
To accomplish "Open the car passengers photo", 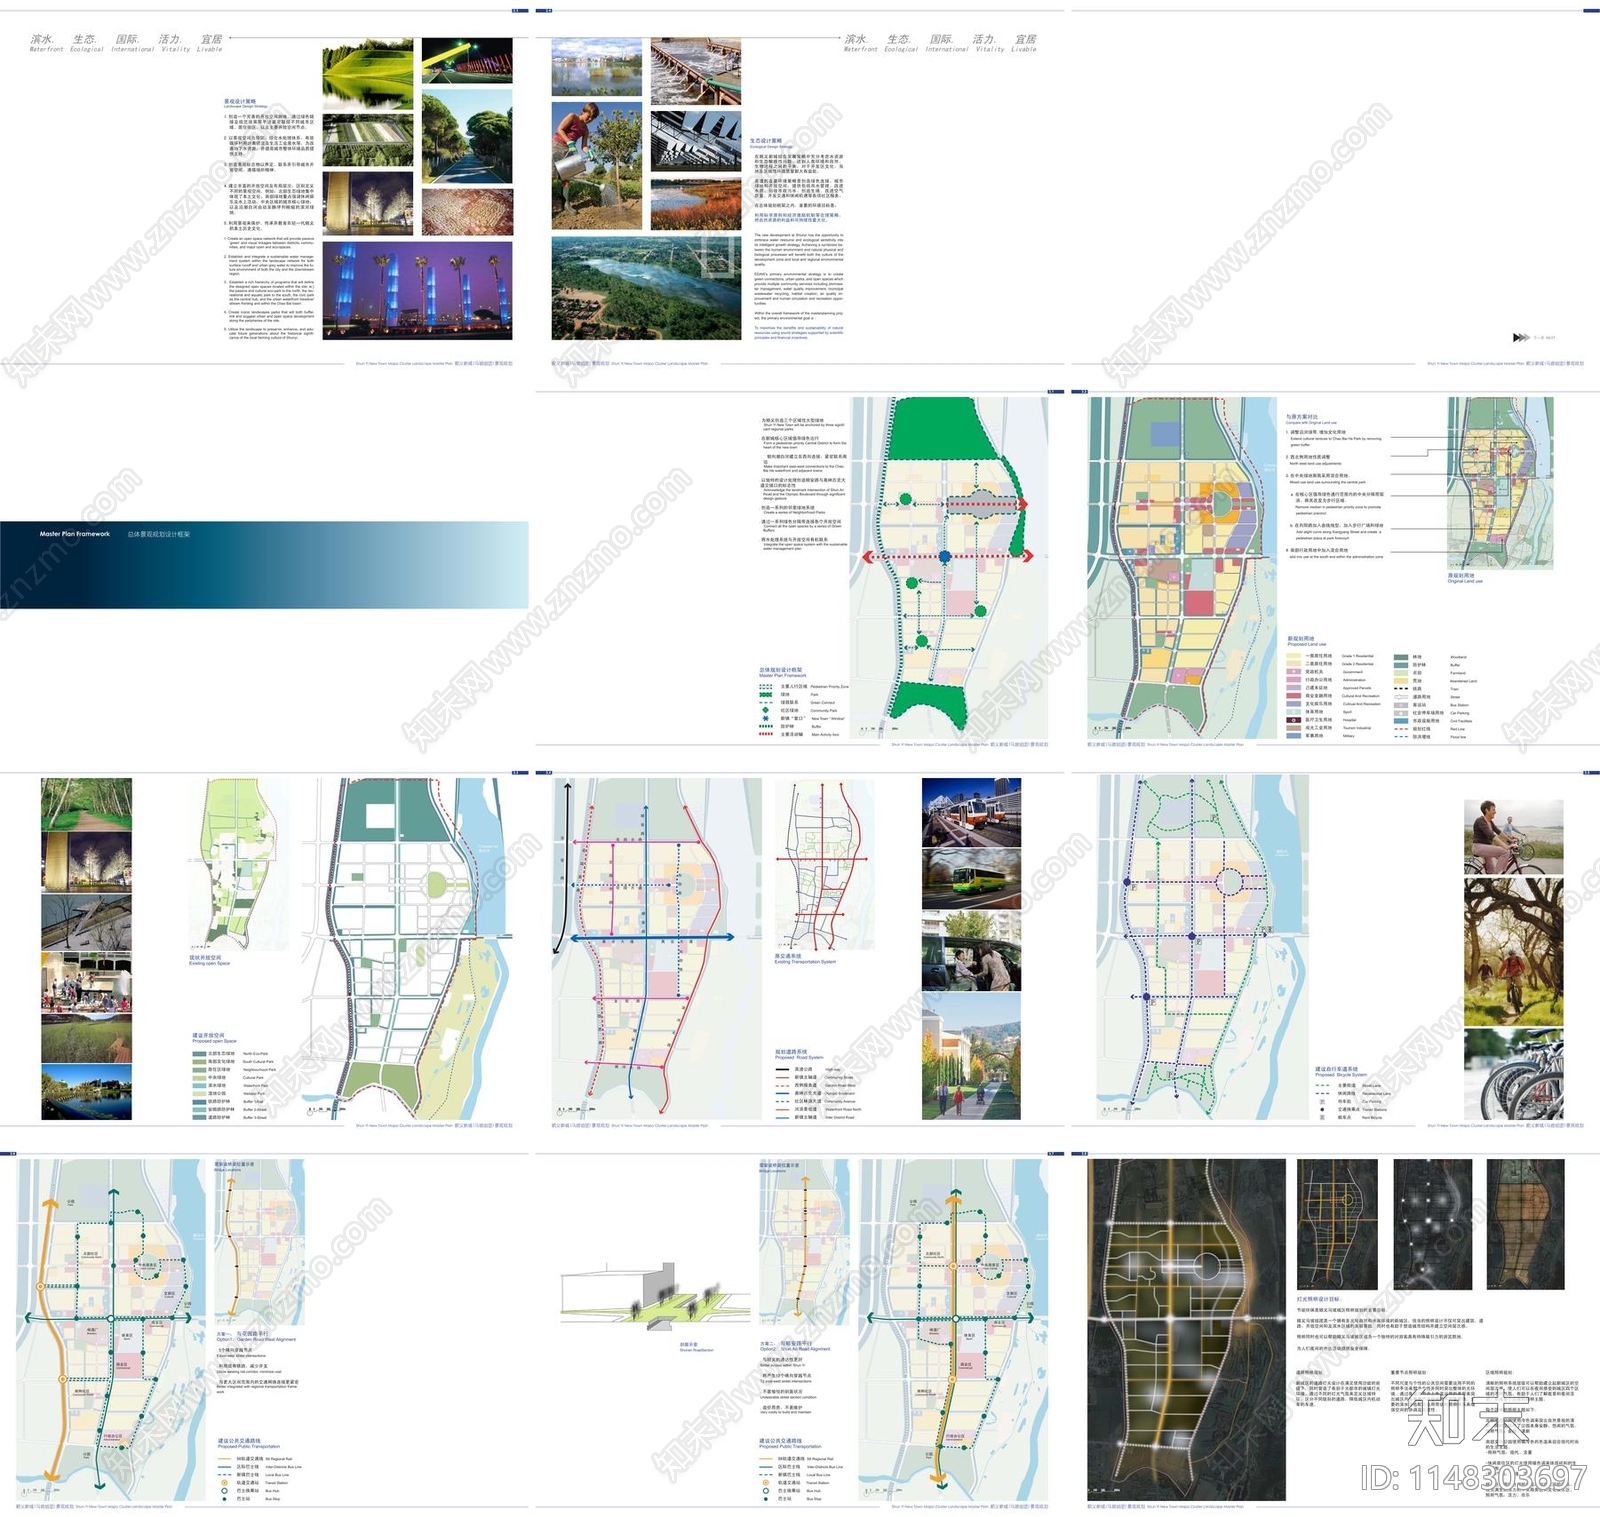I will 971,951.
